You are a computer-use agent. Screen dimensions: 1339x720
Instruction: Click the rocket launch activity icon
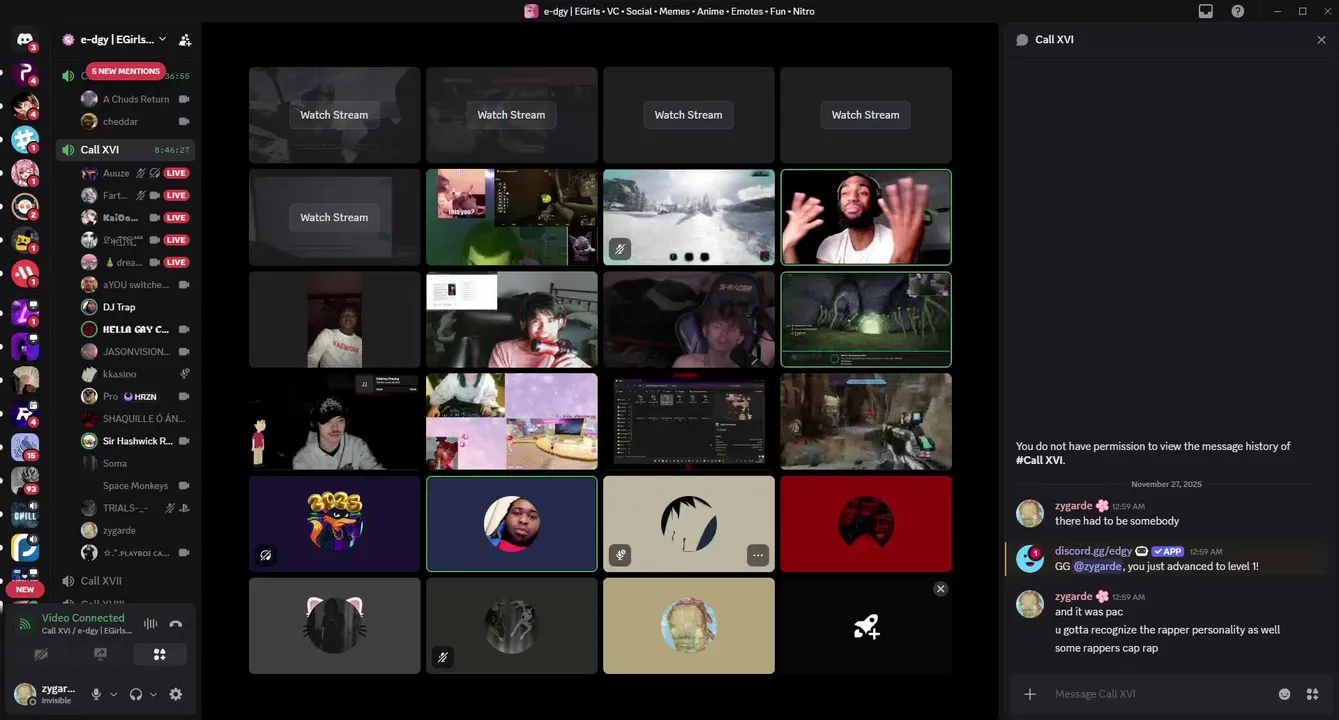click(x=866, y=627)
